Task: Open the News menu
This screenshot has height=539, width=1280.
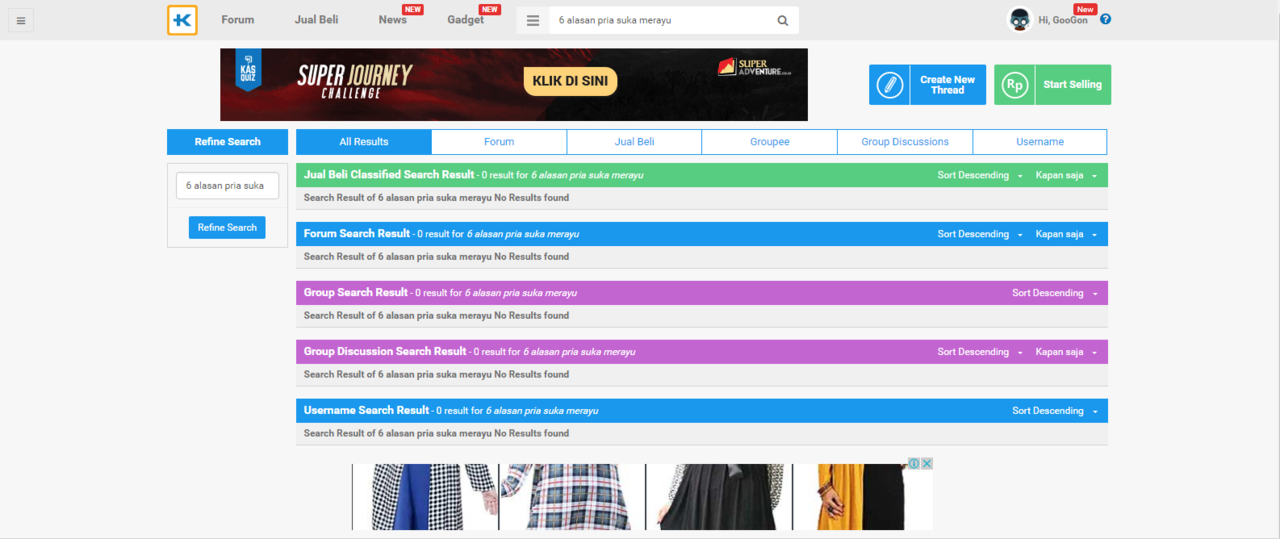Action: 393,20
